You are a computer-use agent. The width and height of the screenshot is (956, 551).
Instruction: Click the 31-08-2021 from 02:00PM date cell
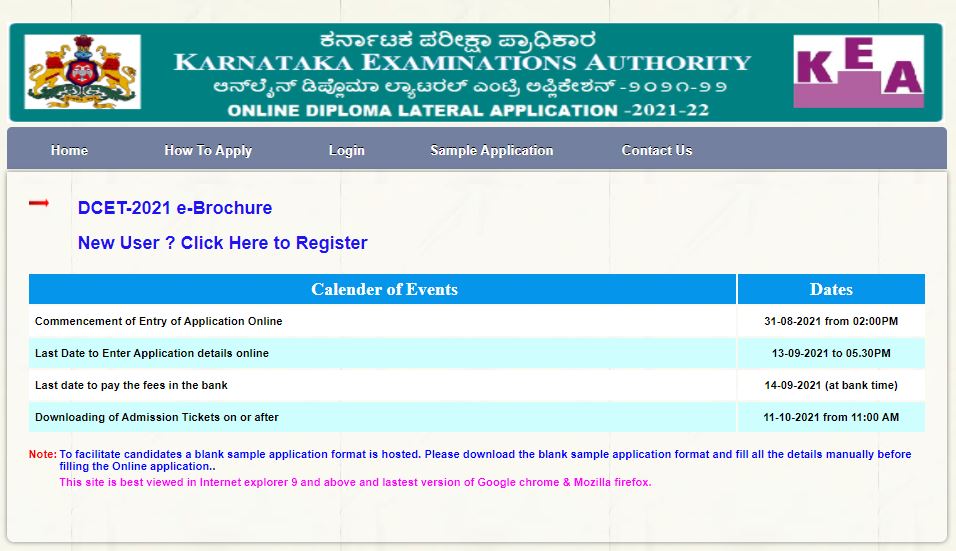[x=831, y=321]
